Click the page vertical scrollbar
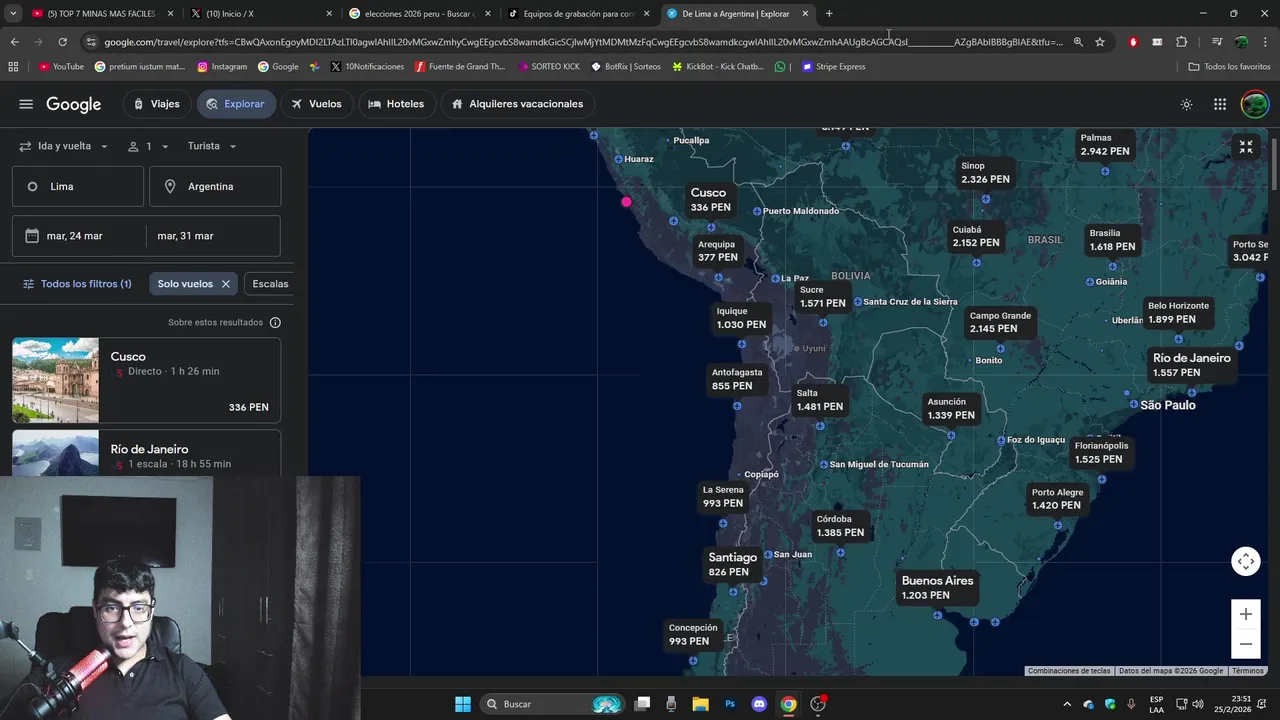 tap(1274, 164)
